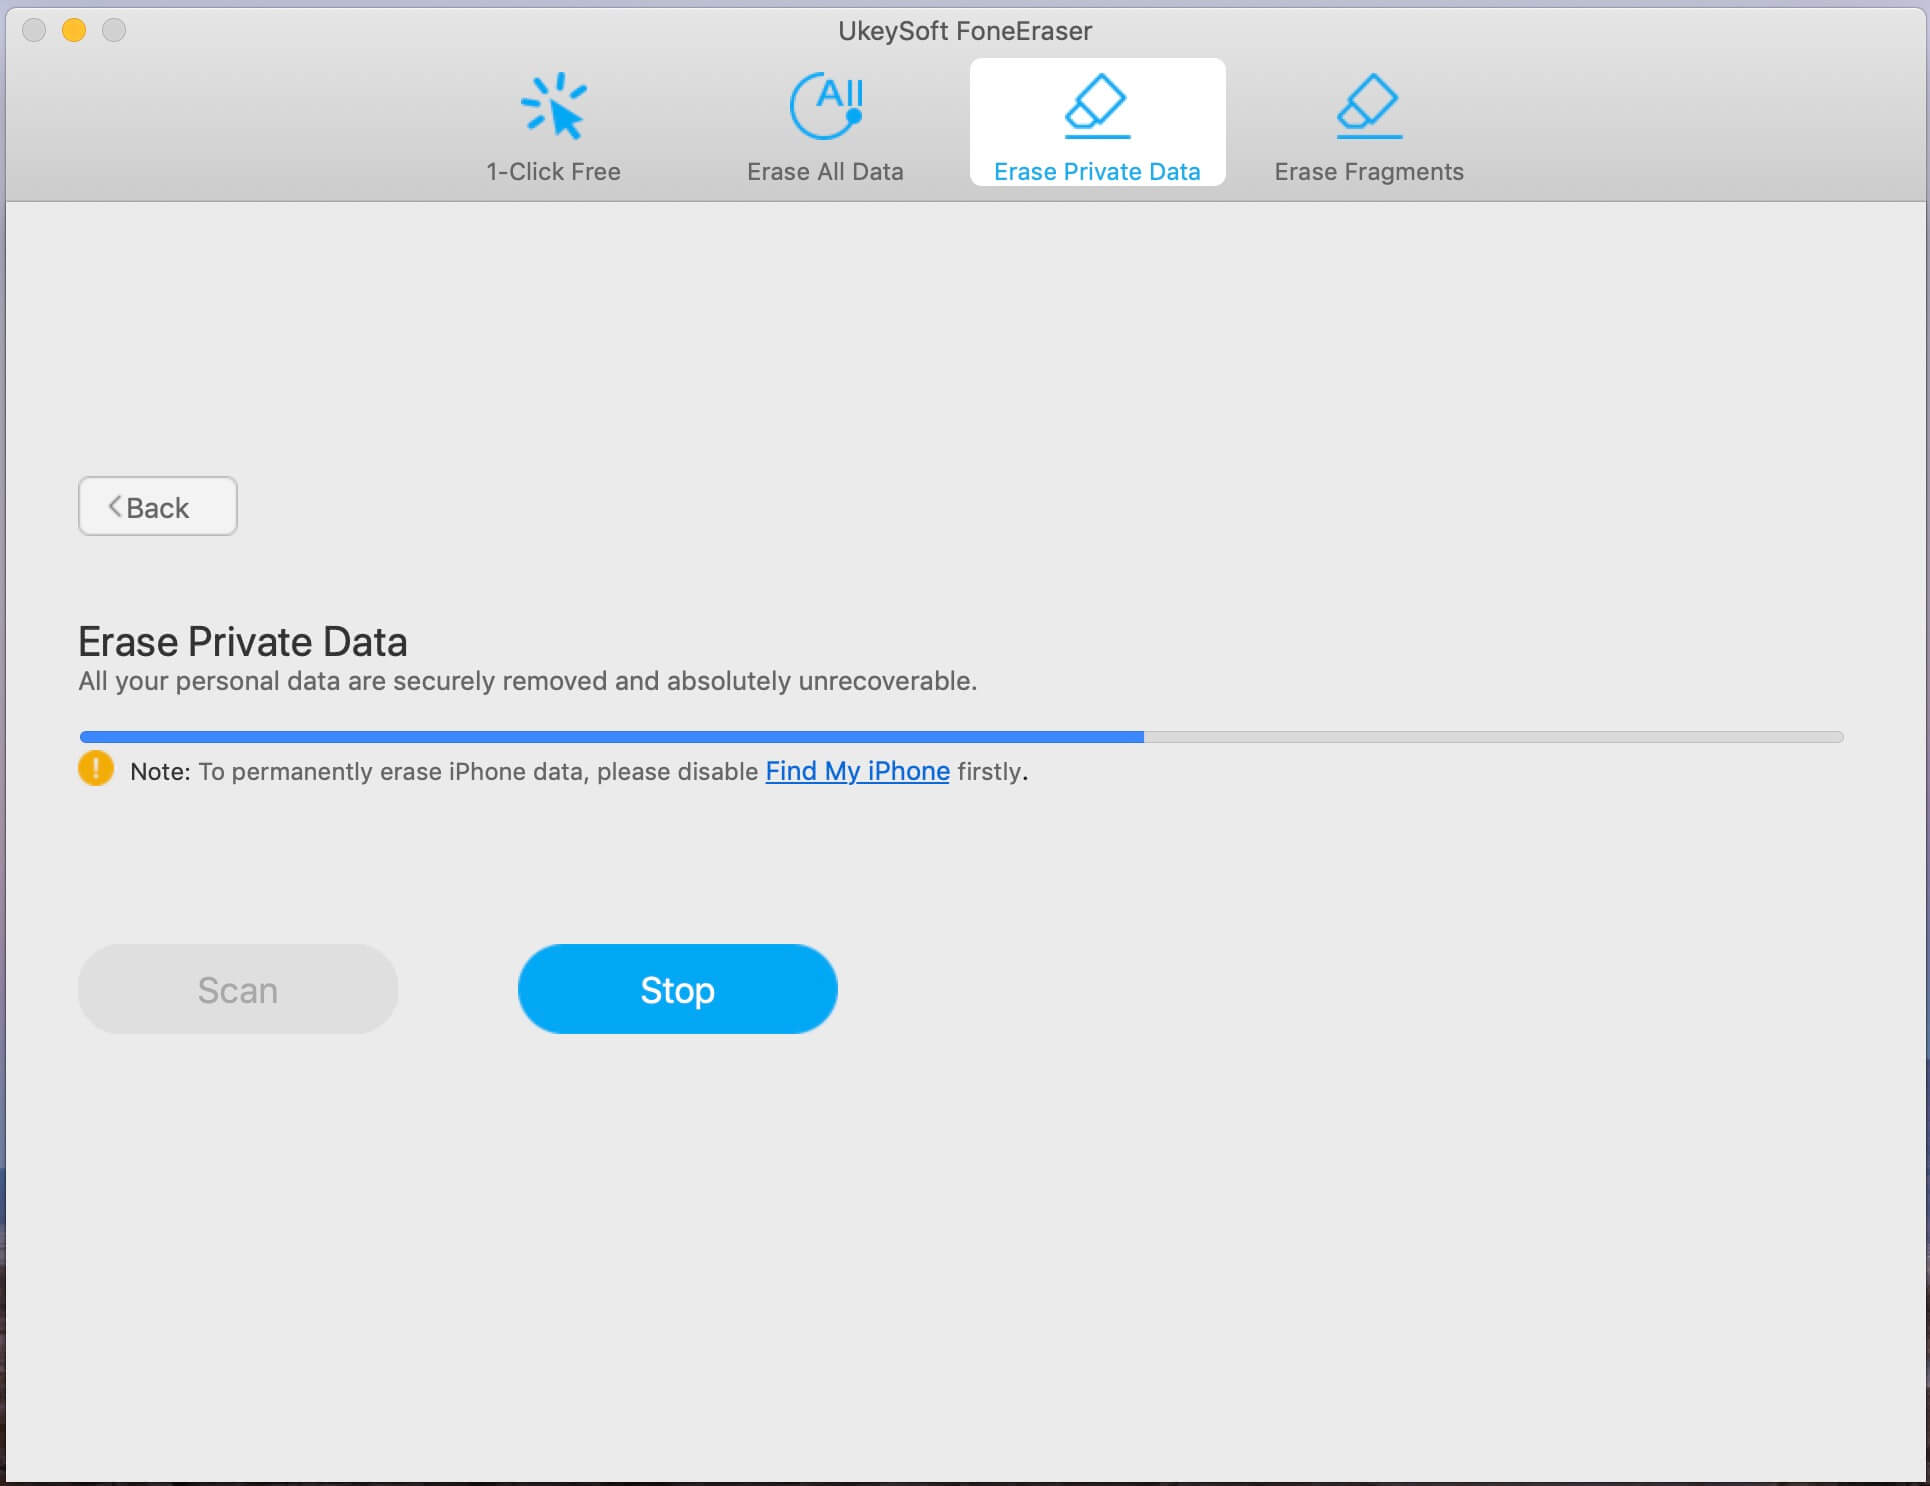Click the greyed-out Scan button
This screenshot has width=1930, height=1486.
pyautogui.click(x=239, y=988)
